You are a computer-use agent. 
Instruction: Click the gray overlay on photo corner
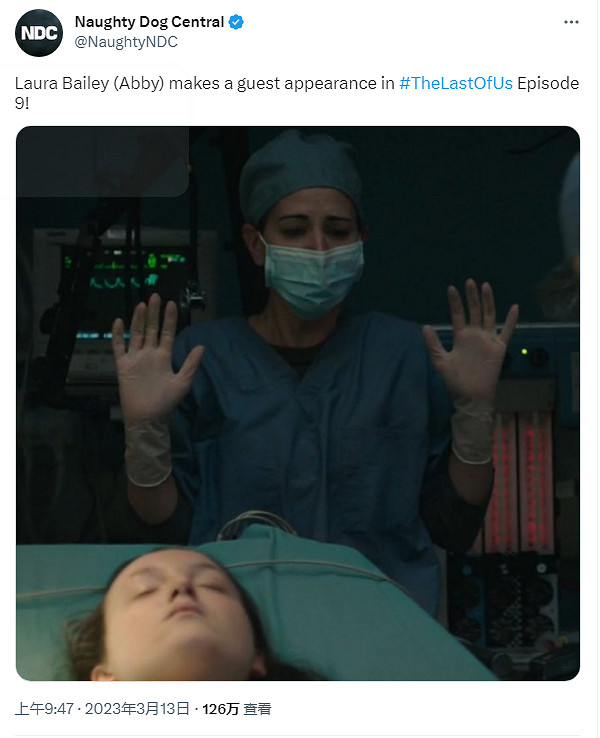pyautogui.click(x=103, y=161)
